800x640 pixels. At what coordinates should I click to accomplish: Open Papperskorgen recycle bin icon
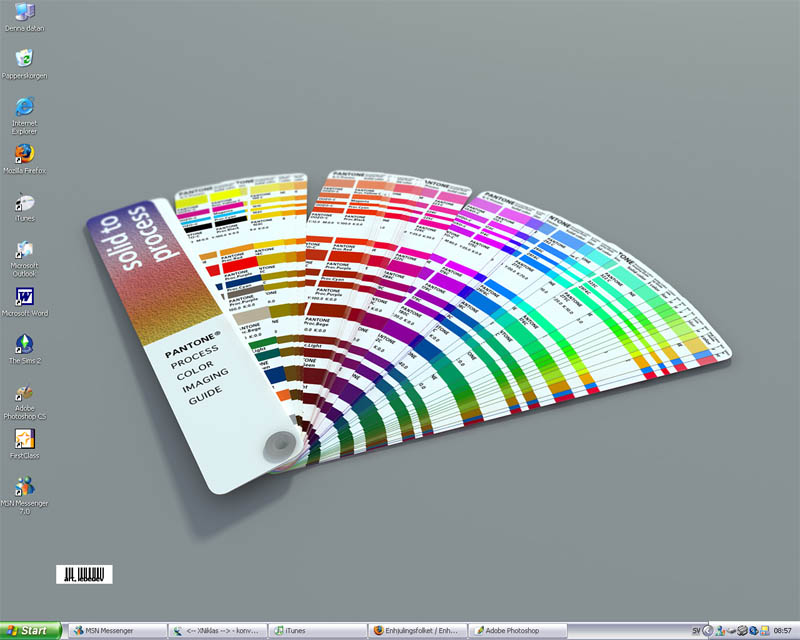coord(24,64)
